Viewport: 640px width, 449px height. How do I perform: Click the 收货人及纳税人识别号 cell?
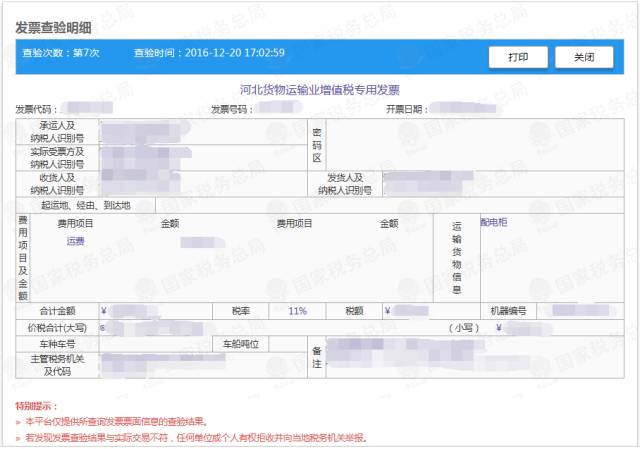pyautogui.click(x=57, y=184)
